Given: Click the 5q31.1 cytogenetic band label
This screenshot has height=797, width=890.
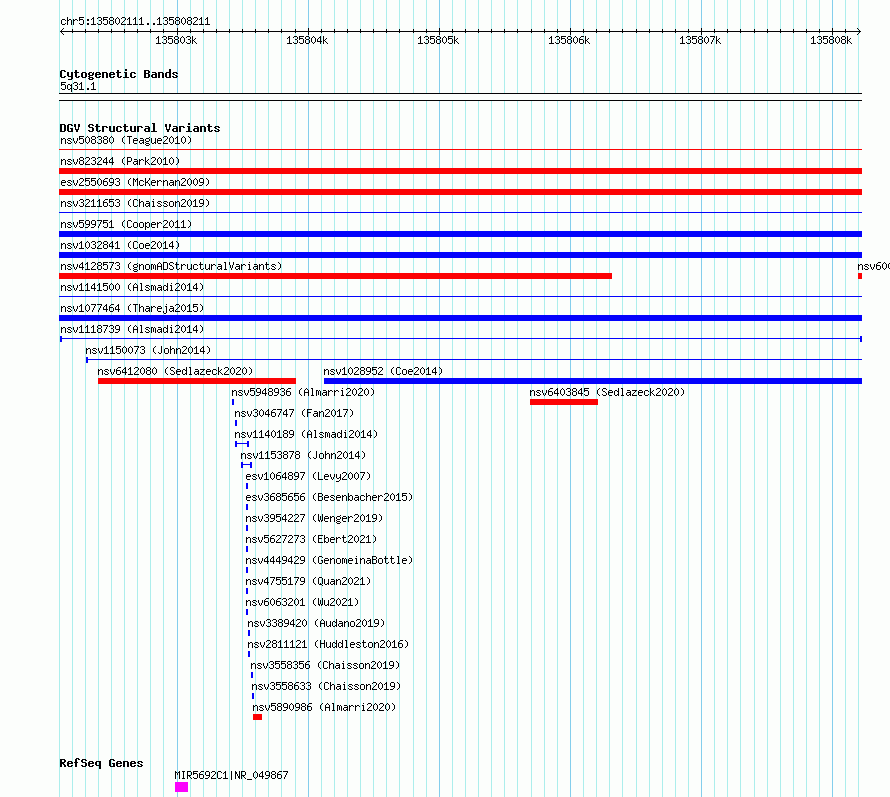Looking at the screenshot, I should (78, 86).
